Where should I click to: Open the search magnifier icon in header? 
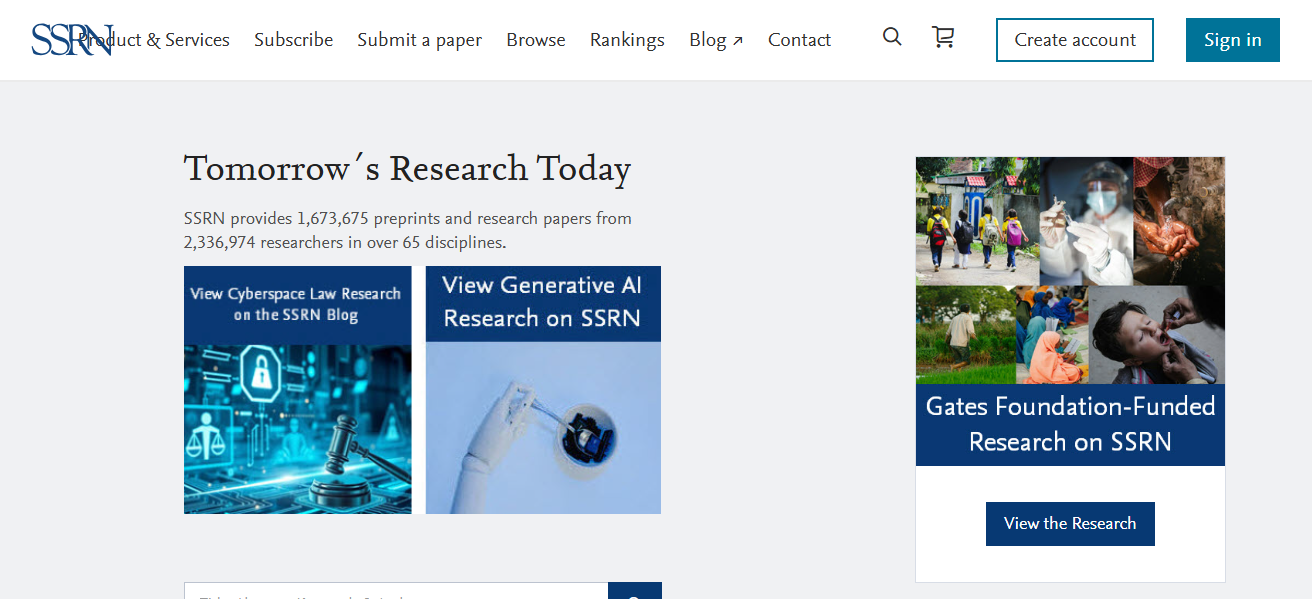pos(892,37)
